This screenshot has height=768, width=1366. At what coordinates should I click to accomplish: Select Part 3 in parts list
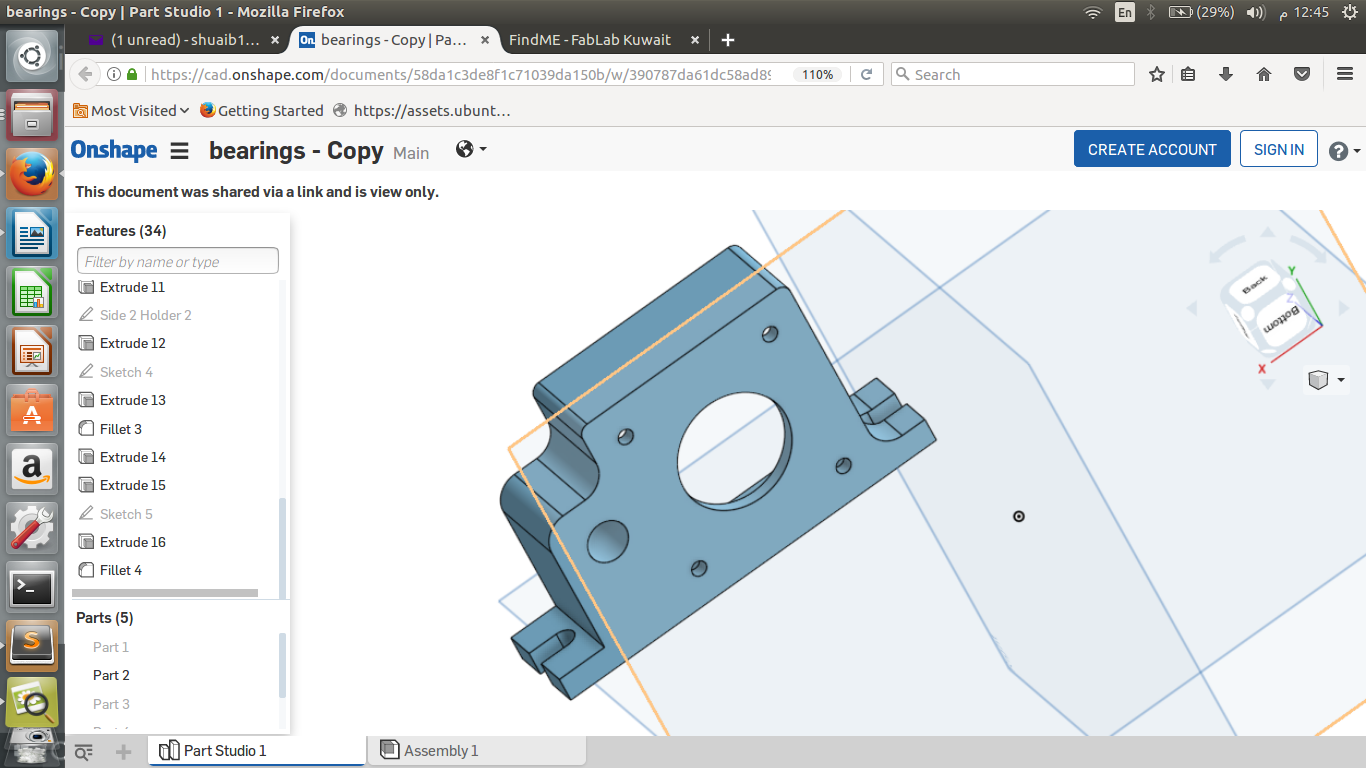(x=111, y=704)
